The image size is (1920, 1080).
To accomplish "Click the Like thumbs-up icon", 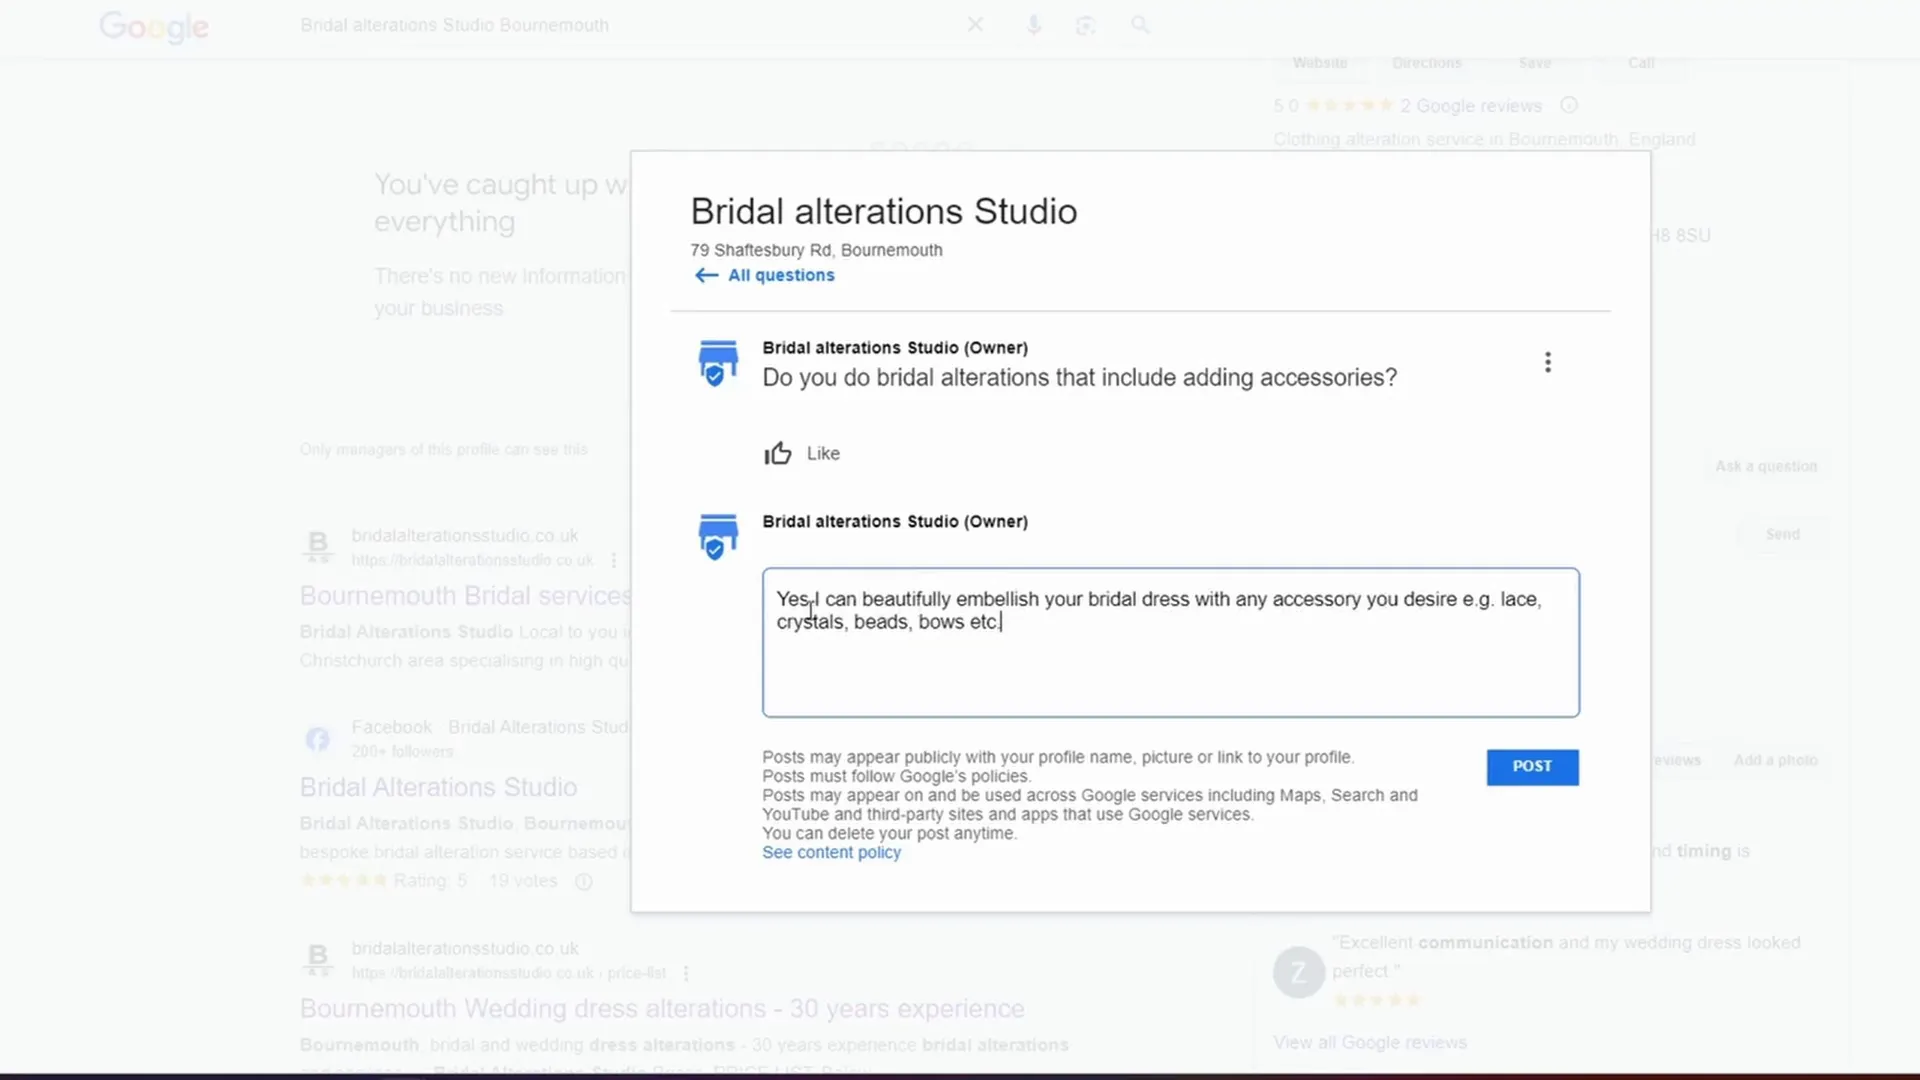I will pos(777,453).
